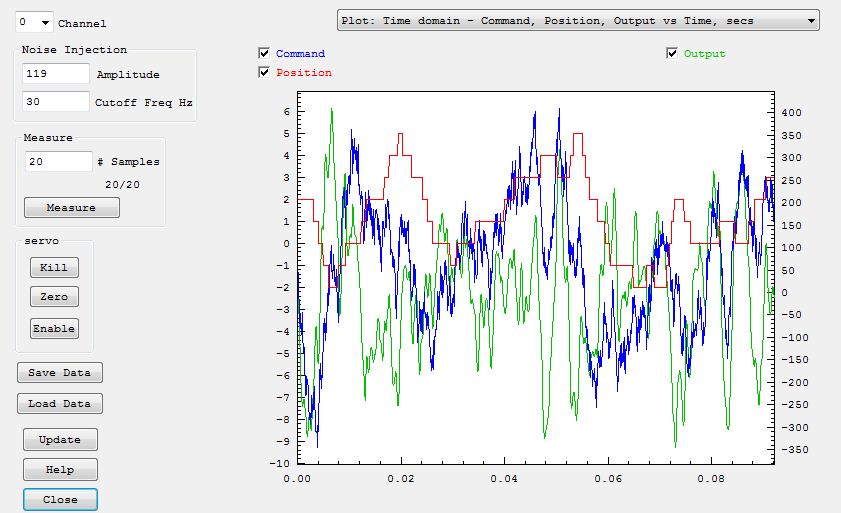
Task: Enable the servo
Action: (x=54, y=328)
